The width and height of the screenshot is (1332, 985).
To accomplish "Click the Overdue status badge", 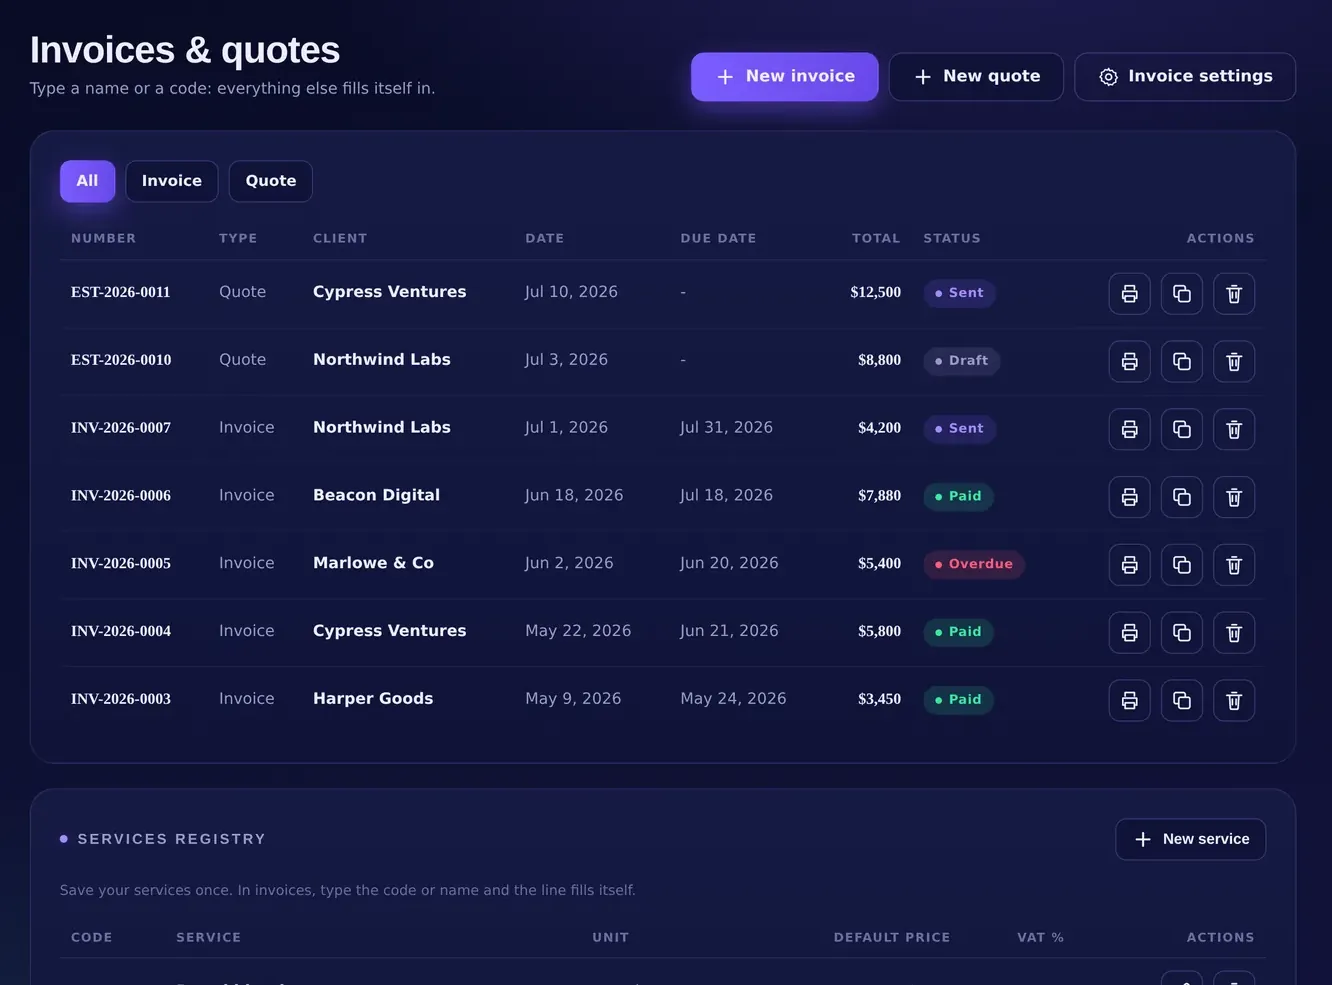I will [973, 564].
